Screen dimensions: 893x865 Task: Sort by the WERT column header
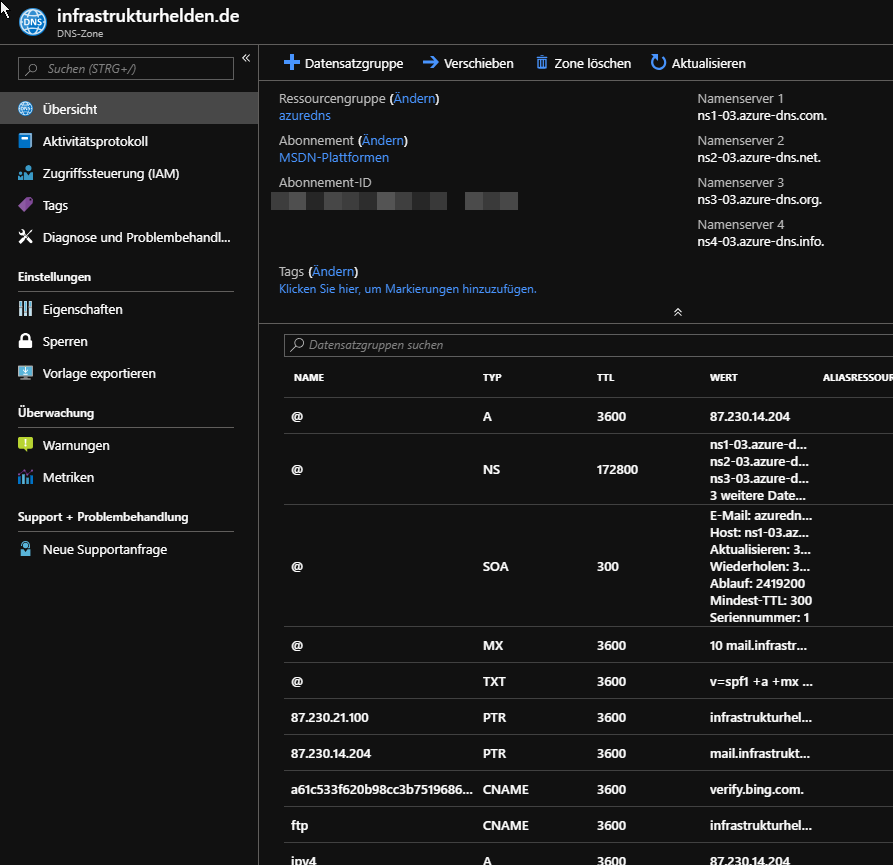point(723,377)
